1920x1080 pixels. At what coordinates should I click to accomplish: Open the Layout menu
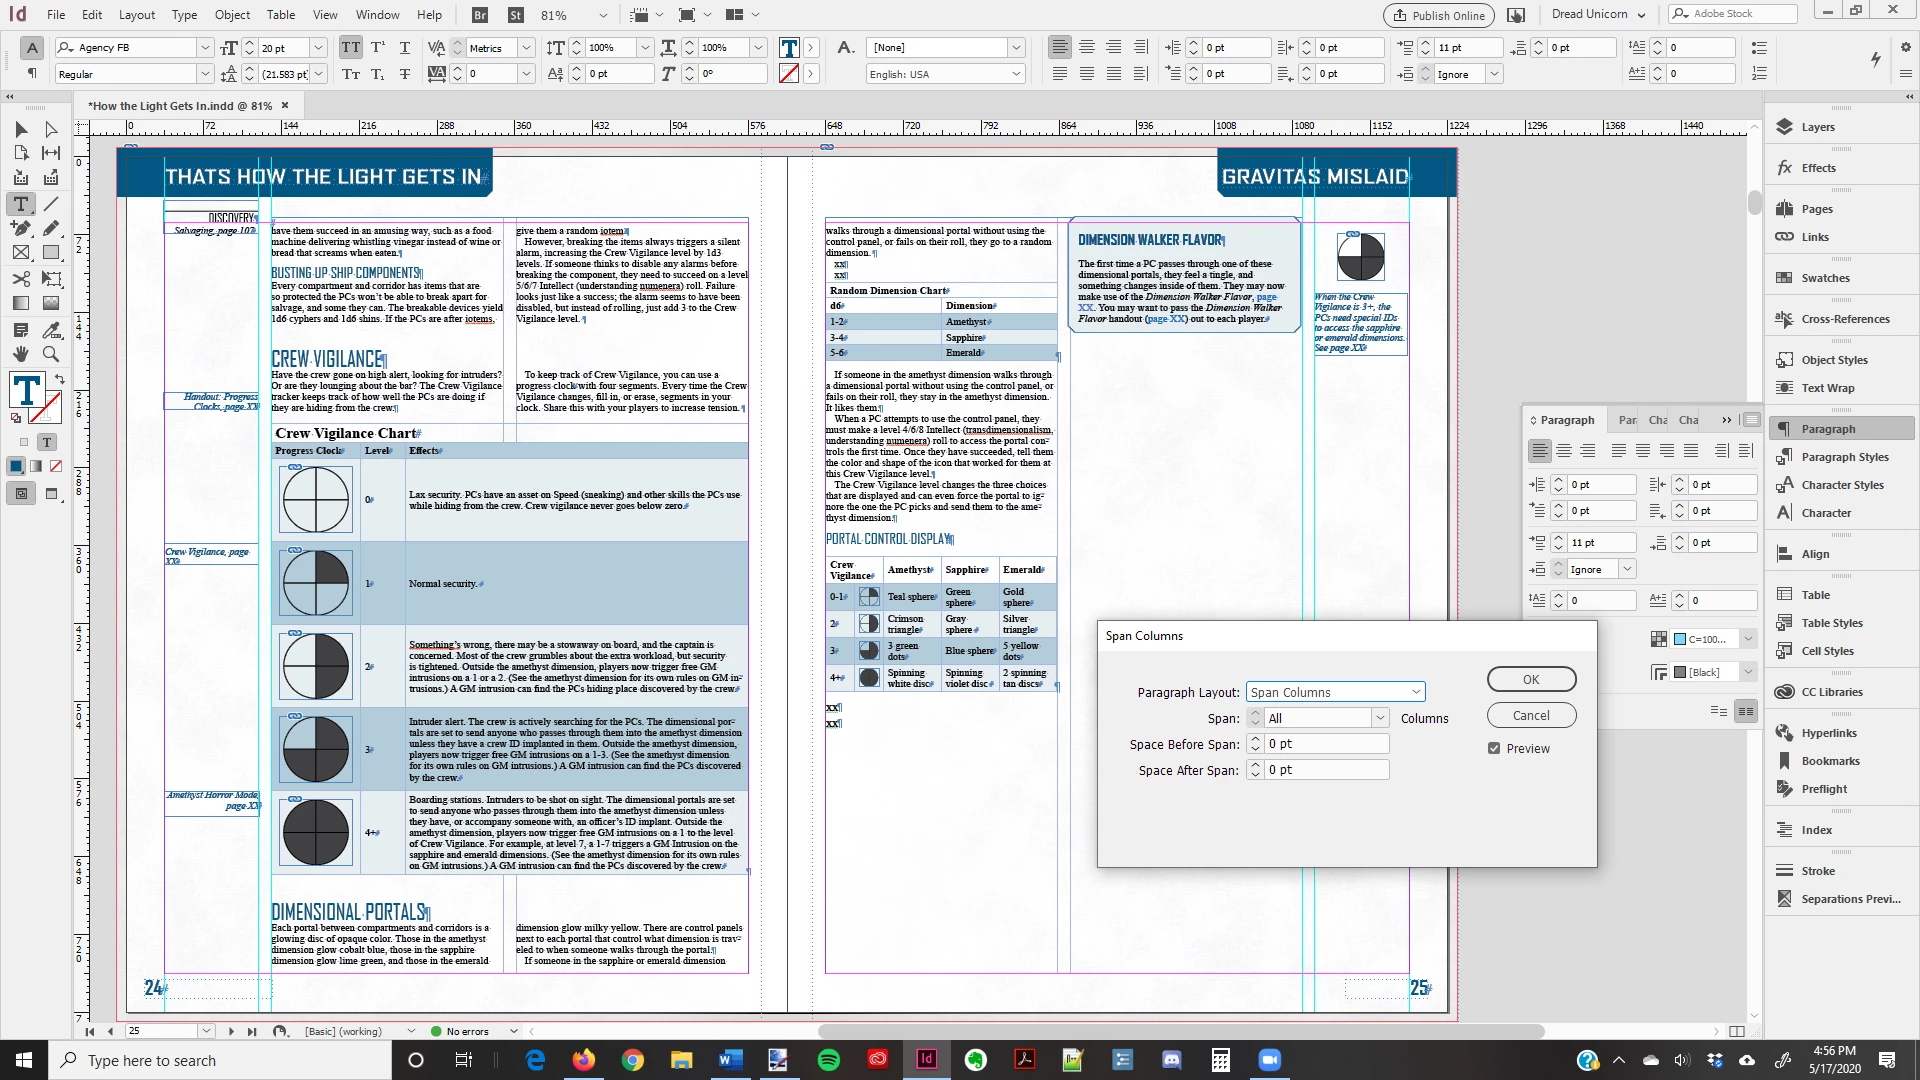tap(137, 14)
